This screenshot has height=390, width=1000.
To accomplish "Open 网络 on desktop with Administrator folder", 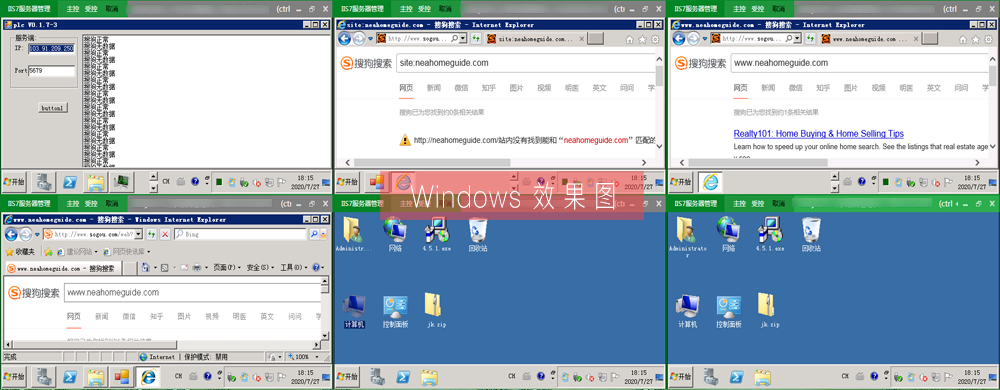I will [x=729, y=235].
